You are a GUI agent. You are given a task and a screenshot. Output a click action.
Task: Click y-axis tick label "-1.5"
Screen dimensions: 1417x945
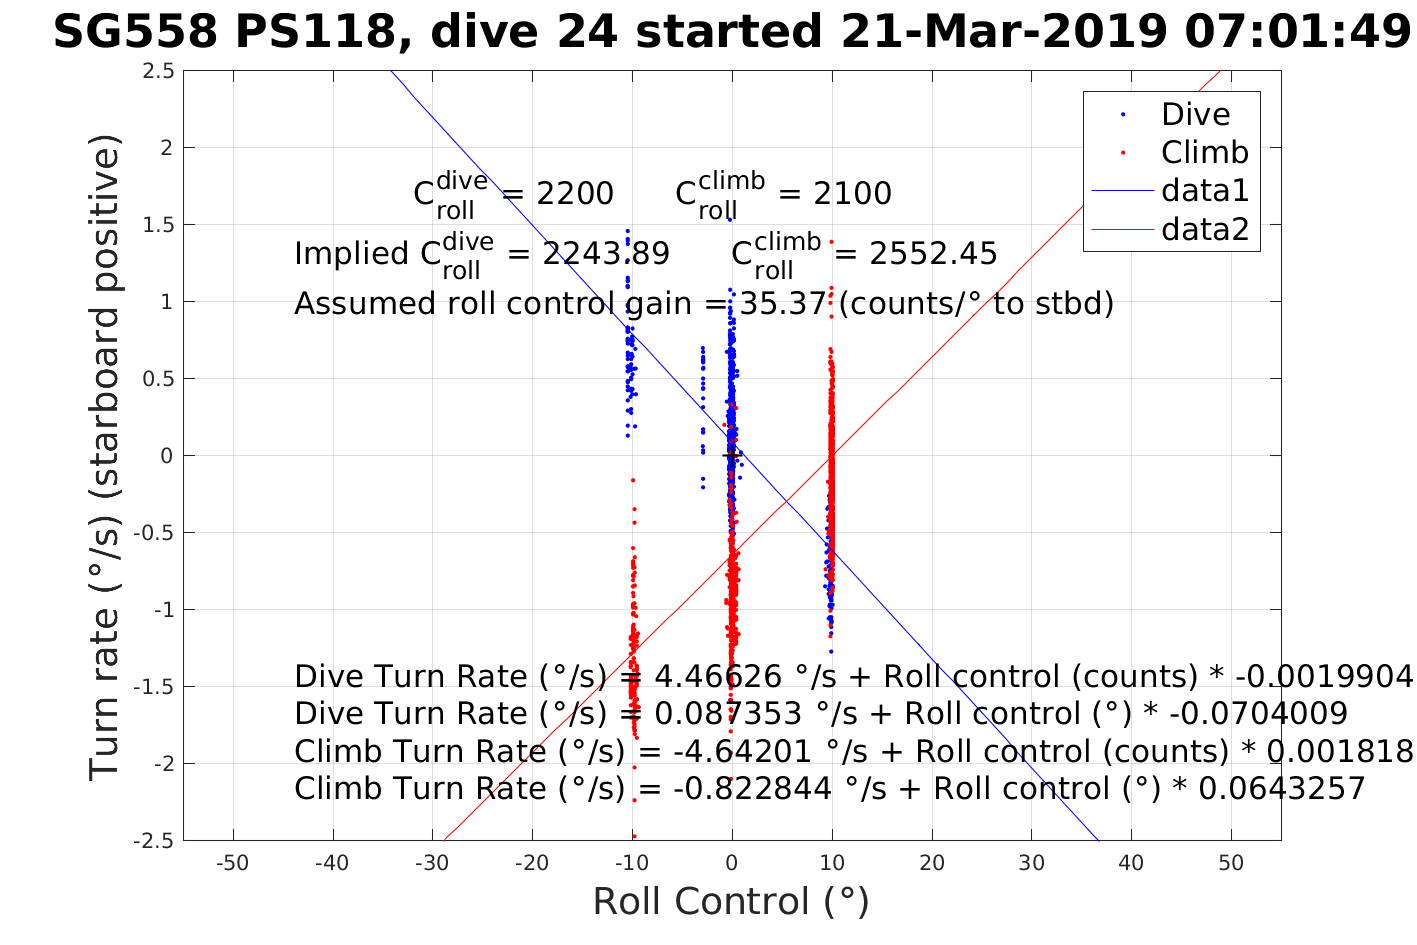pyautogui.click(x=154, y=687)
